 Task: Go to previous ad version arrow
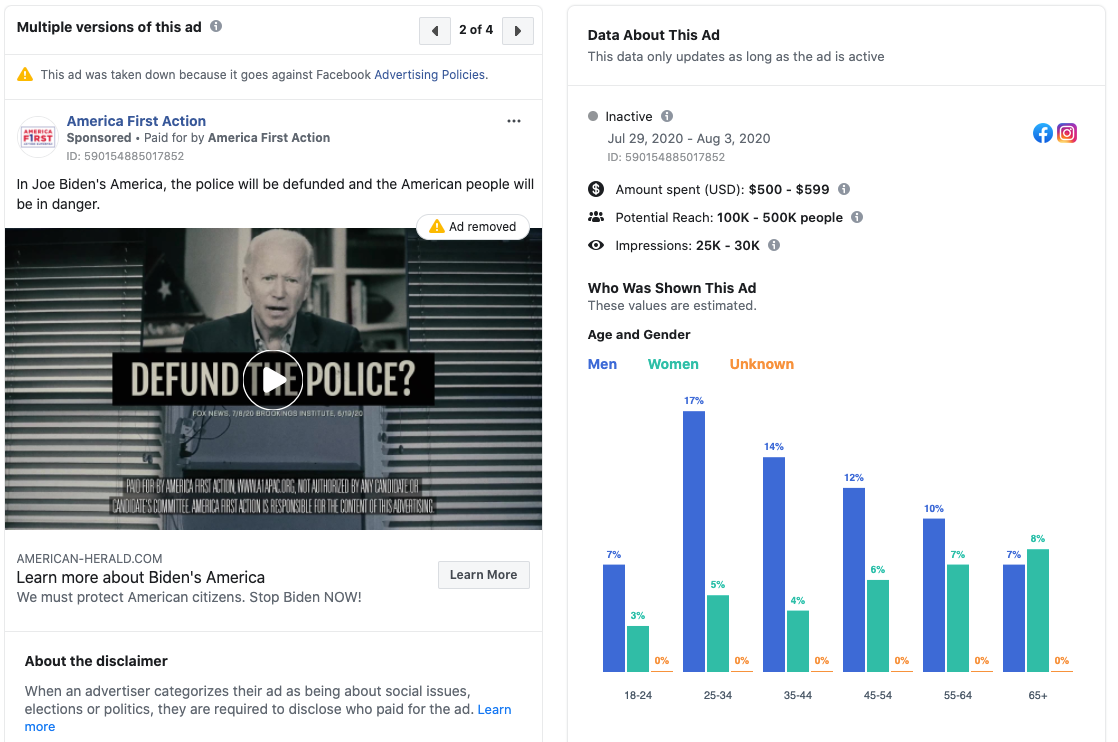pos(435,31)
